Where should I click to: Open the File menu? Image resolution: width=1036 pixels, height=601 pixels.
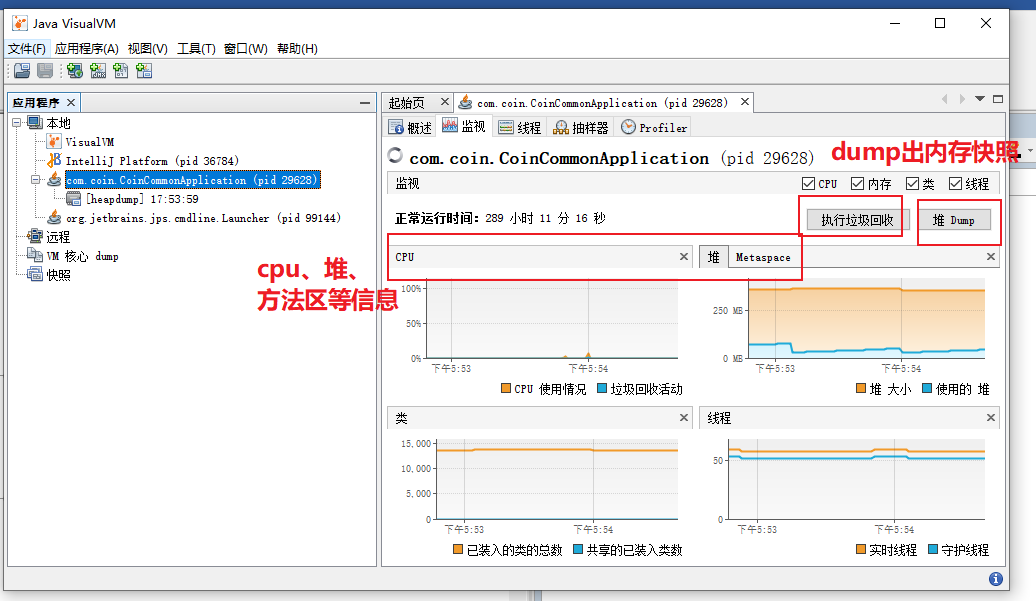[26, 49]
